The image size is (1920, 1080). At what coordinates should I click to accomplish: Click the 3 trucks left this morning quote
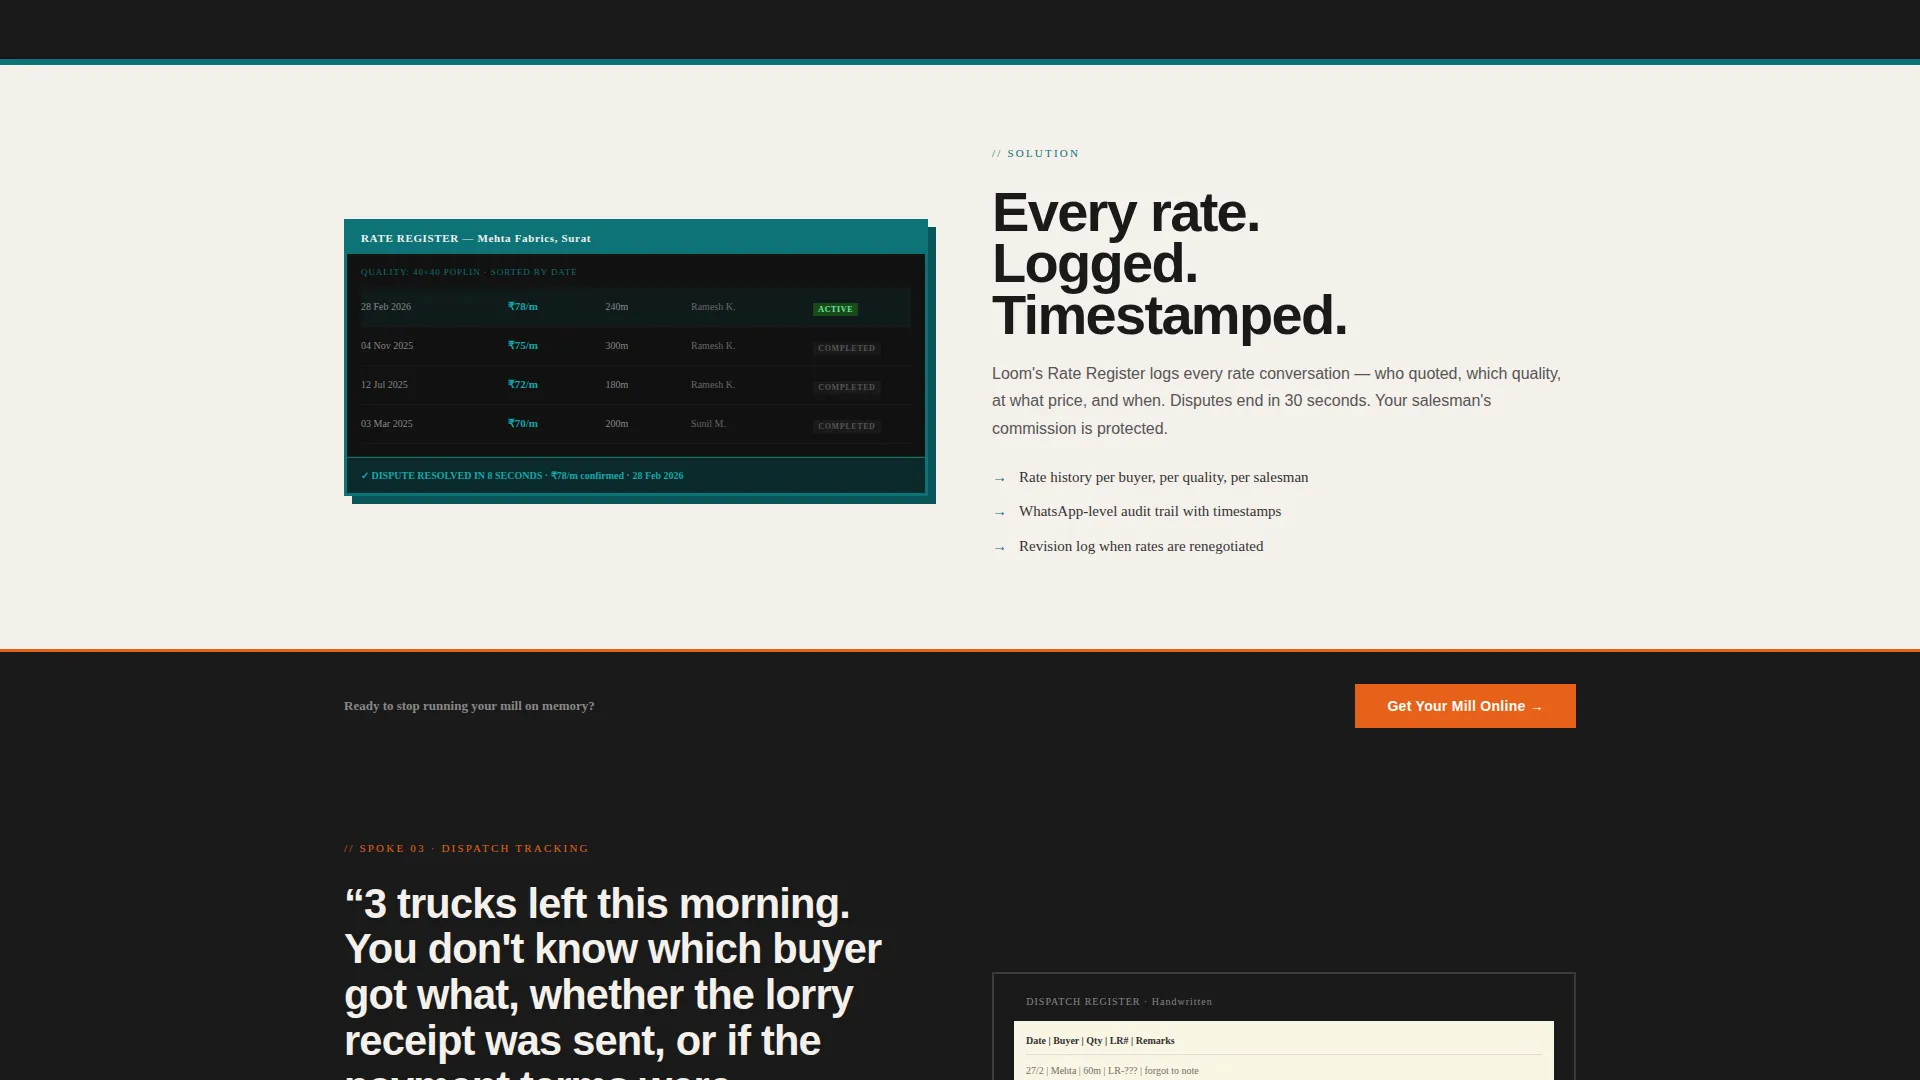[x=613, y=980]
